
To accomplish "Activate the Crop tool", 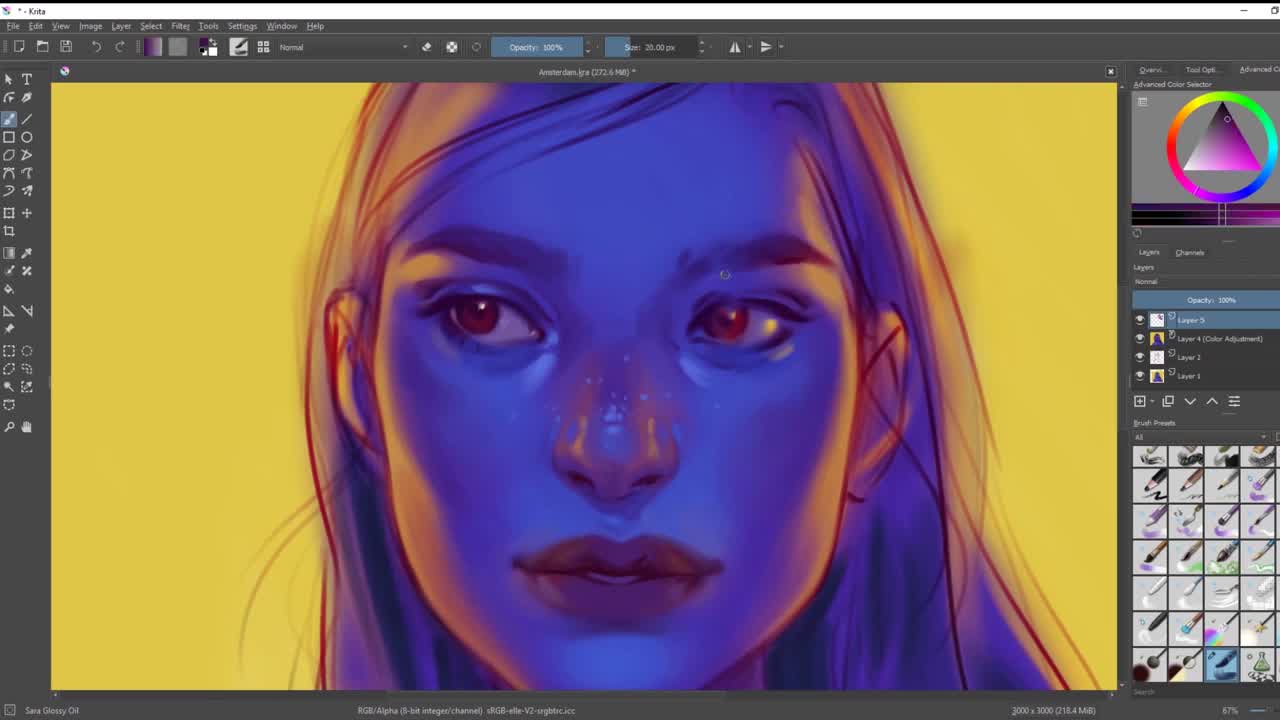I will (x=9, y=231).
